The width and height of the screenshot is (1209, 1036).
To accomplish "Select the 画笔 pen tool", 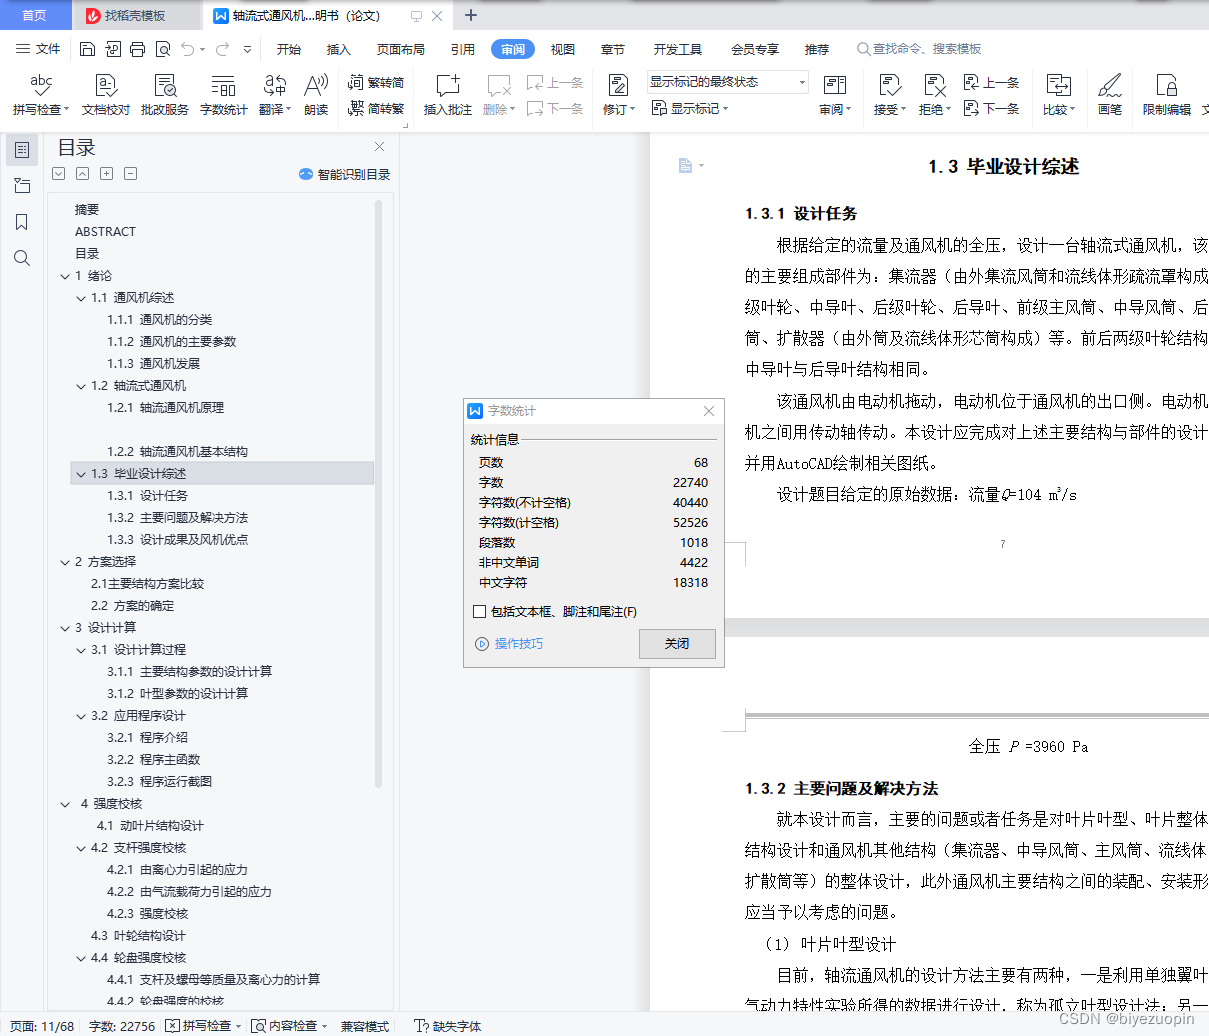I will [x=1109, y=95].
